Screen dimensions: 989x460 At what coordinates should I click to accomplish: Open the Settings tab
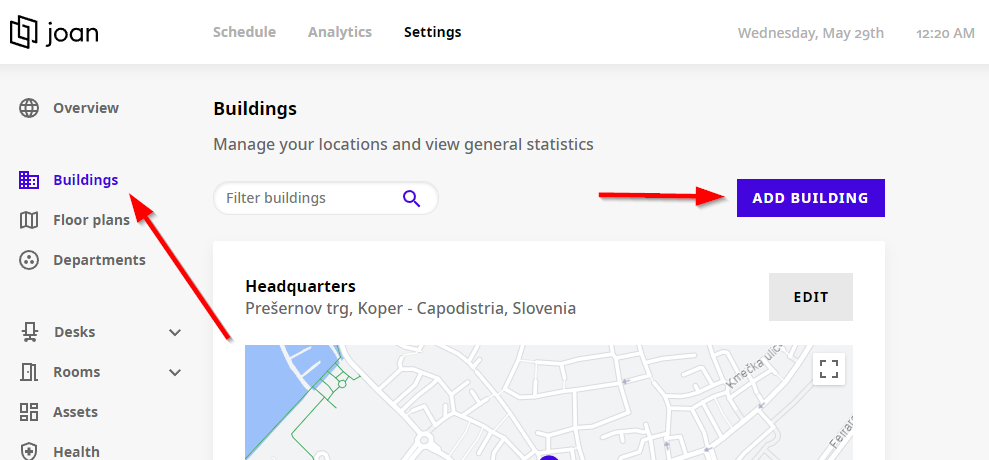(433, 32)
